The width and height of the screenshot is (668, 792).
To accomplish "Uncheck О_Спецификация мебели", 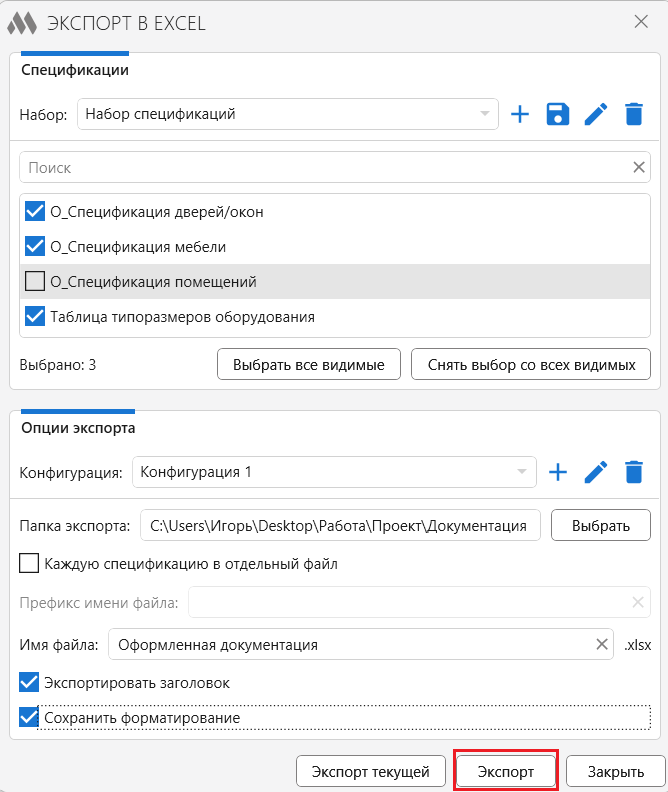I will [35, 247].
